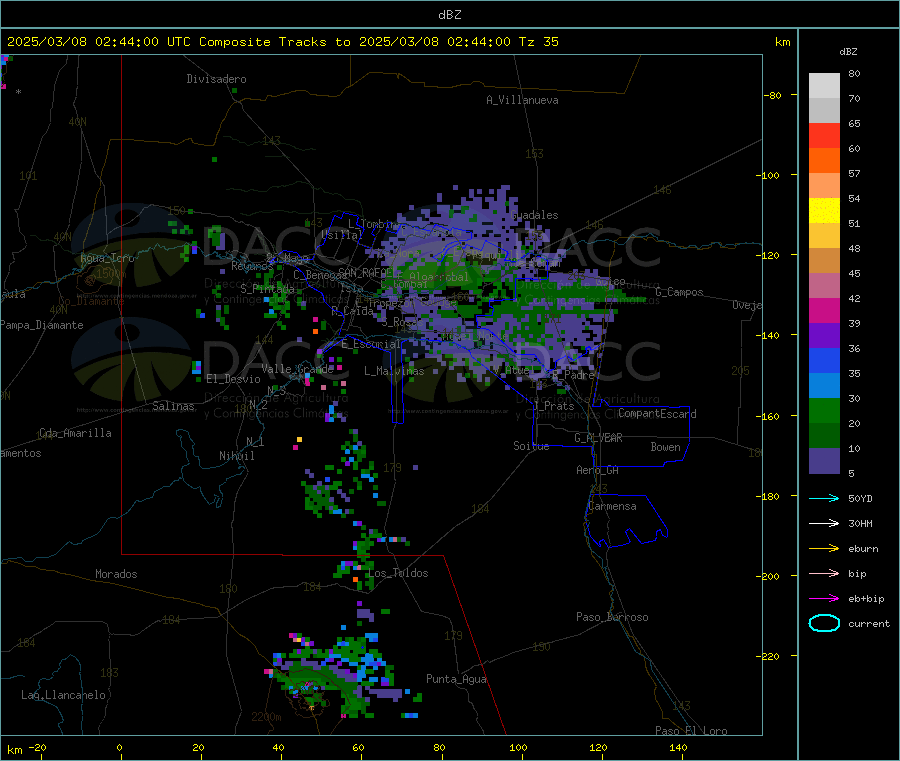Click the 'E_Escorial' map label
This screenshot has width=900, height=761.
371,344
